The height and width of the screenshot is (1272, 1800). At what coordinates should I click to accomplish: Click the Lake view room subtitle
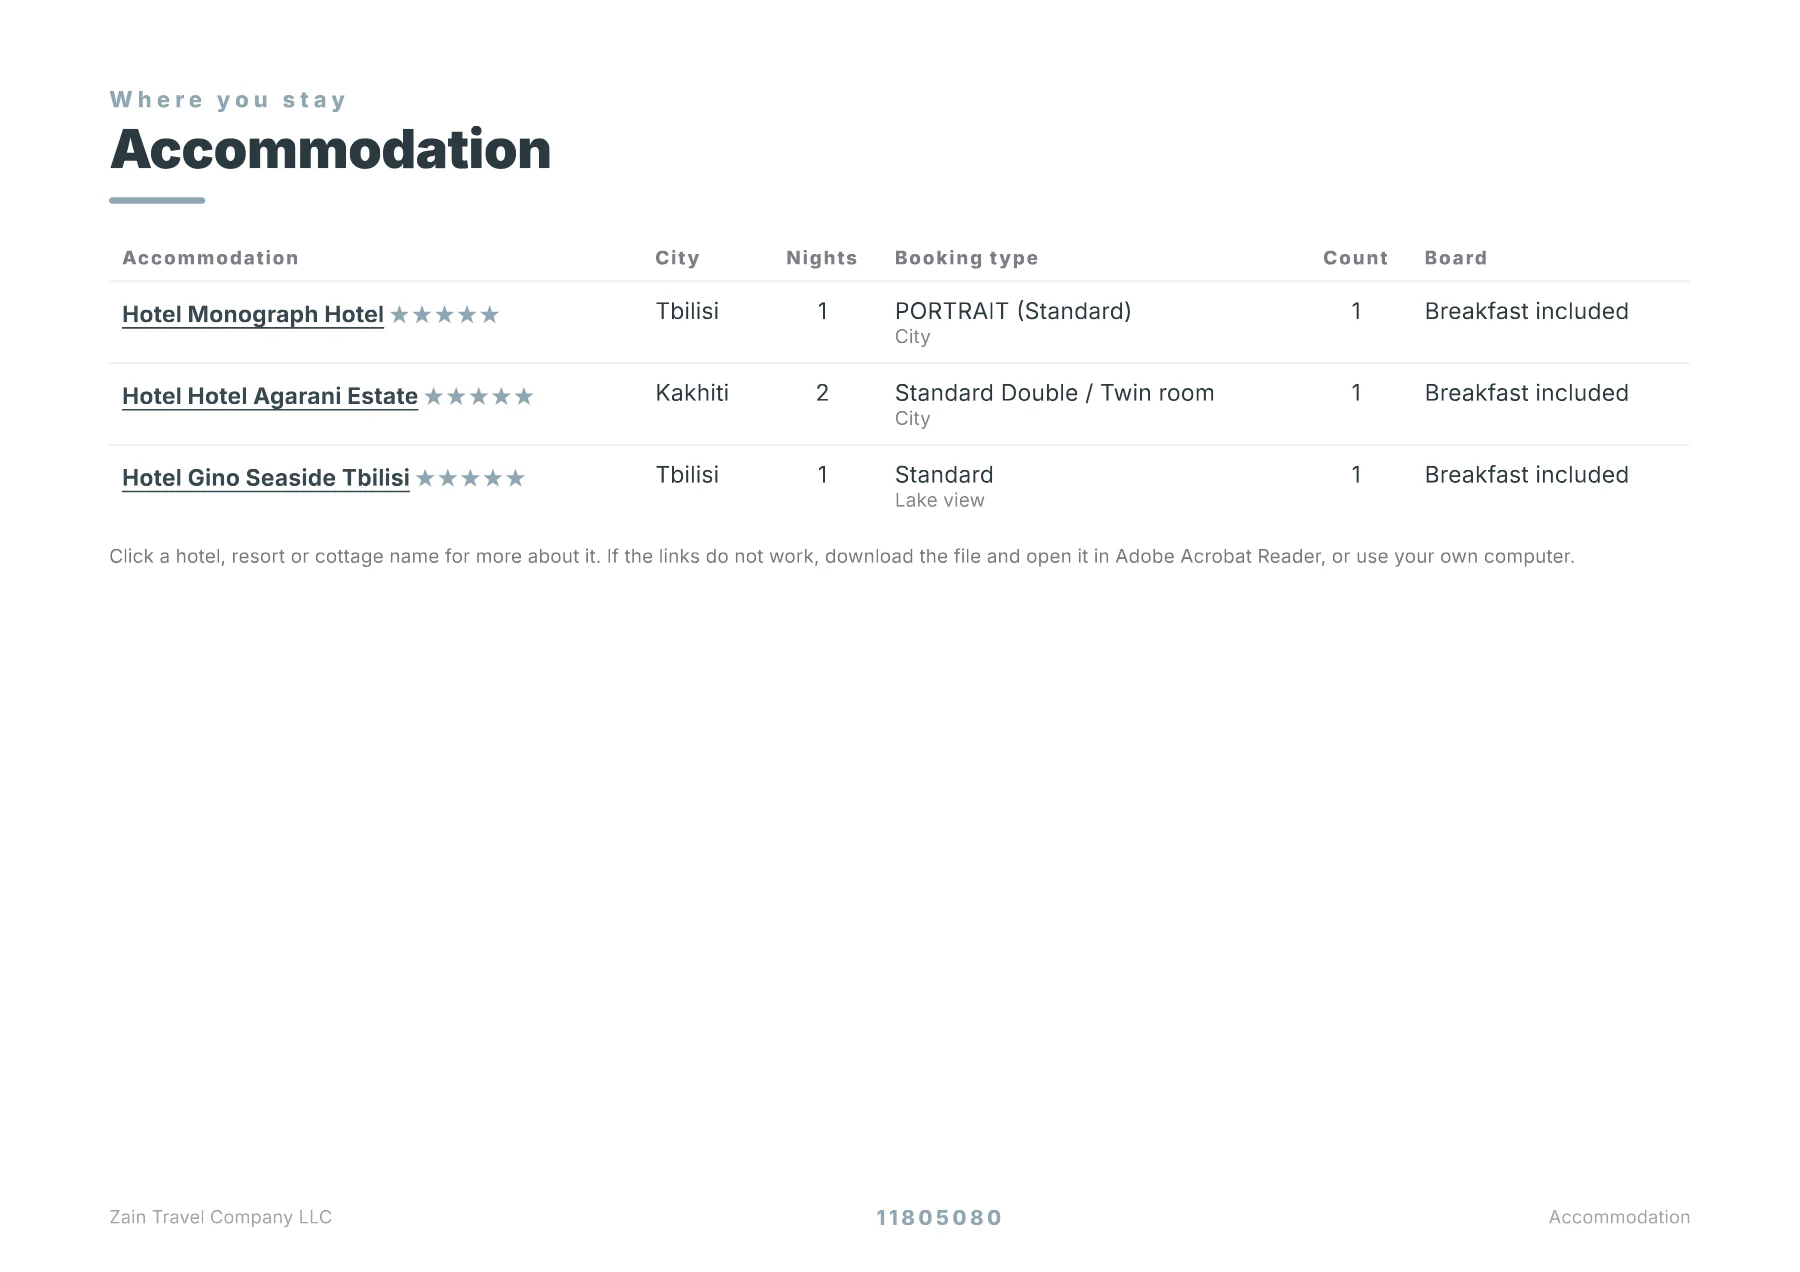[939, 500]
